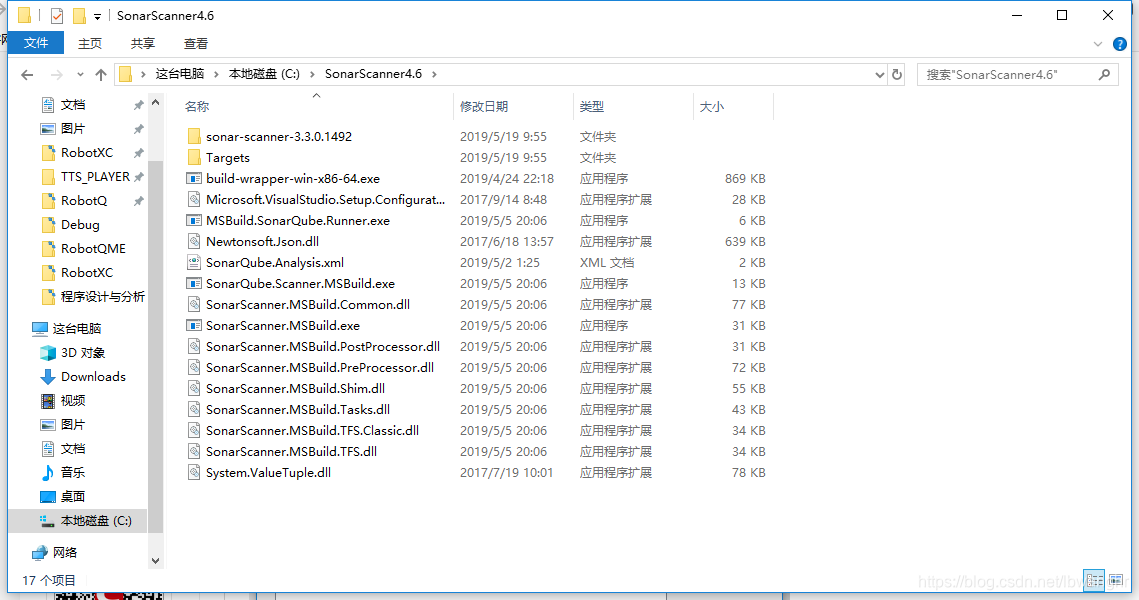Open the address bar history dropdown
The image size is (1139, 600).
[x=879, y=74]
